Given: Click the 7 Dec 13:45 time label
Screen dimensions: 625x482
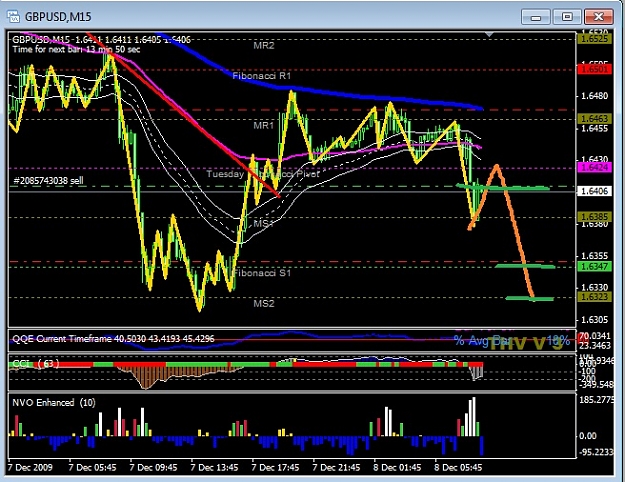Looking at the screenshot, I should (x=214, y=467).
